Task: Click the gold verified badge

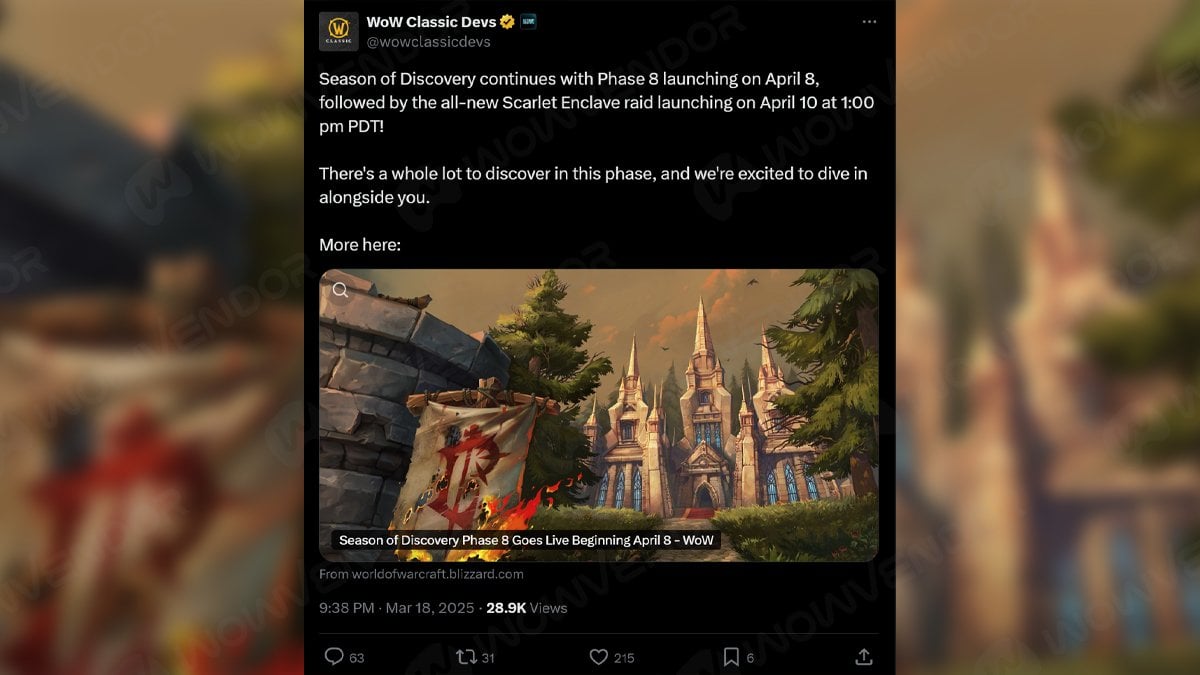Action: [508, 22]
